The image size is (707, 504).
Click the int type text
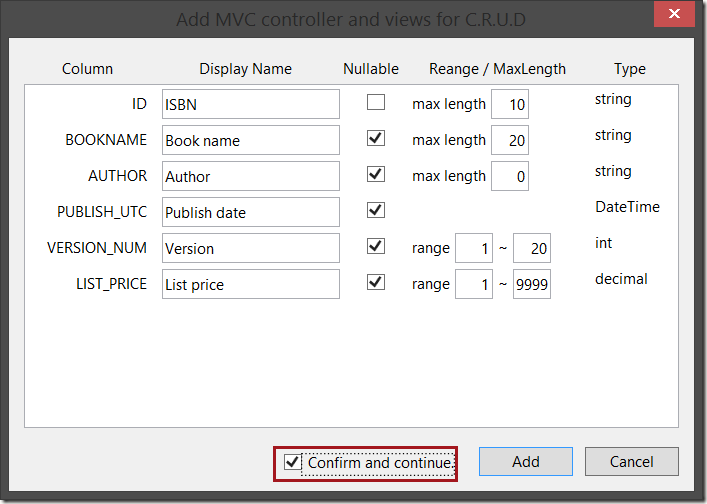pyautogui.click(x=603, y=243)
